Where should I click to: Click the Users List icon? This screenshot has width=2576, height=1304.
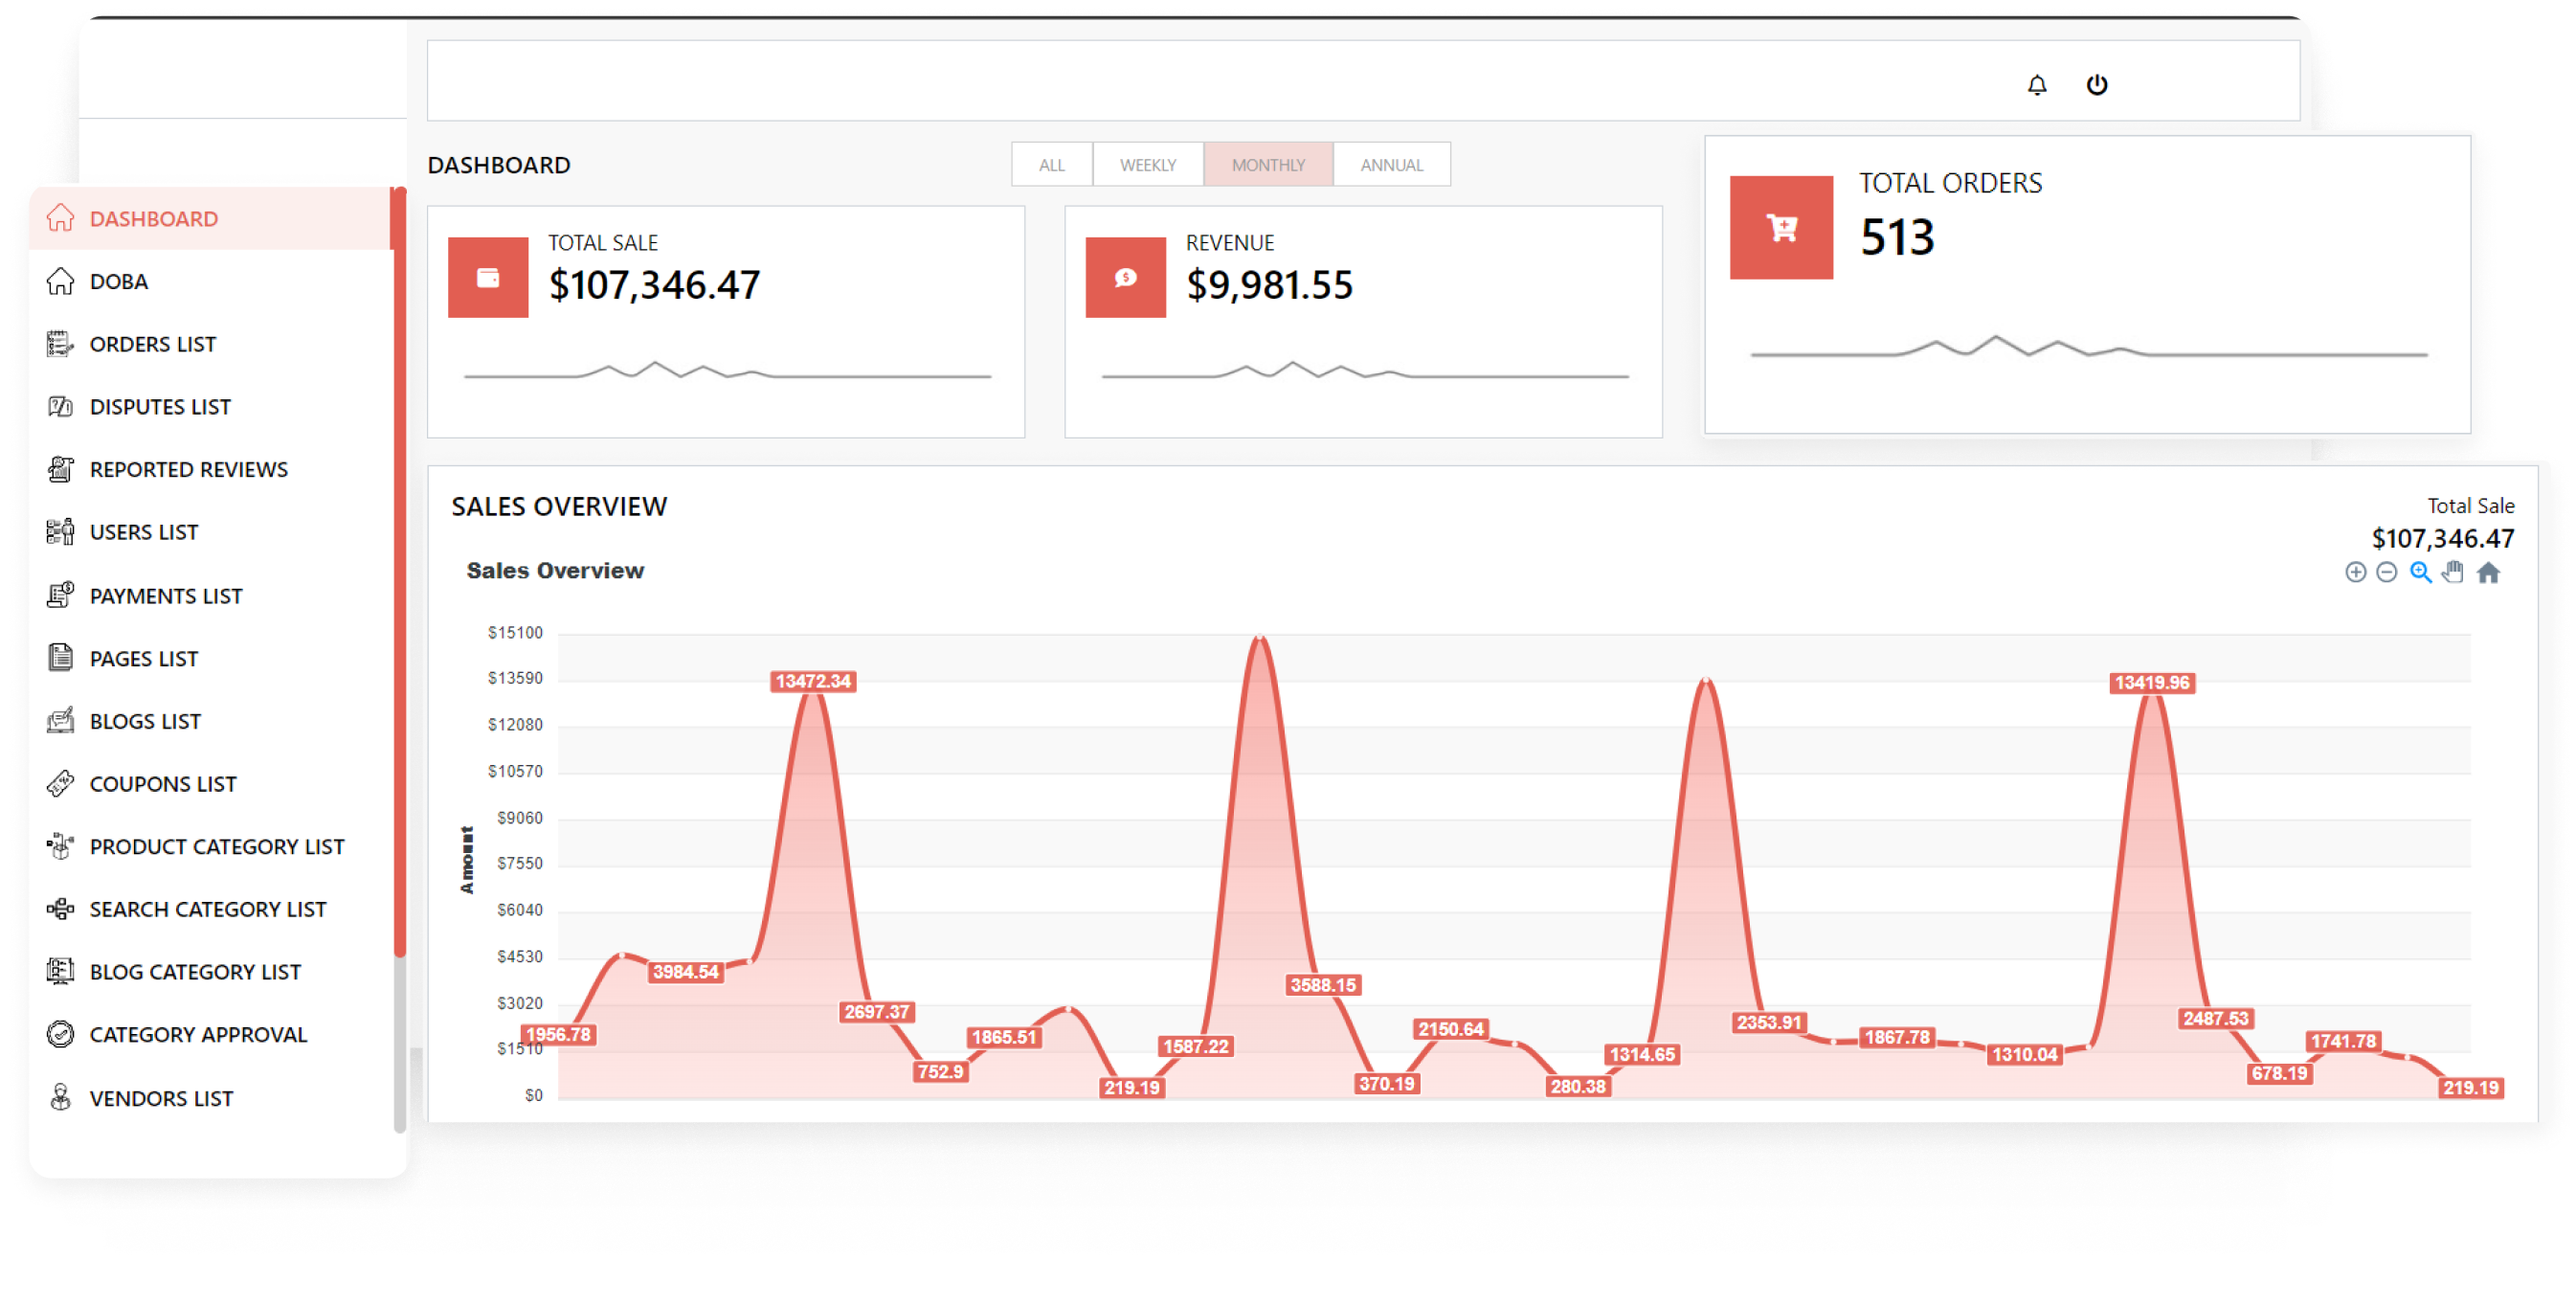60,532
